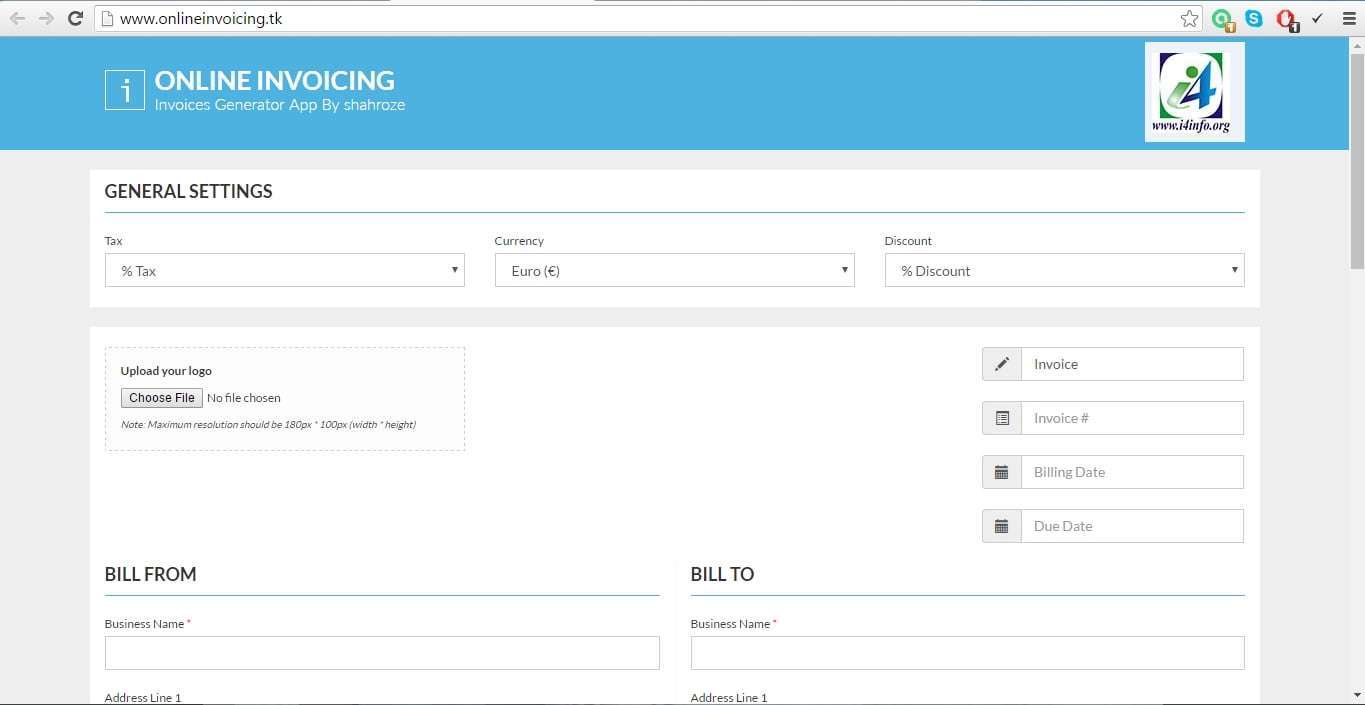Click inside the Invoice # input field
The width and height of the screenshot is (1365, 705).
pyautogui.click(x=1131, y=417)
